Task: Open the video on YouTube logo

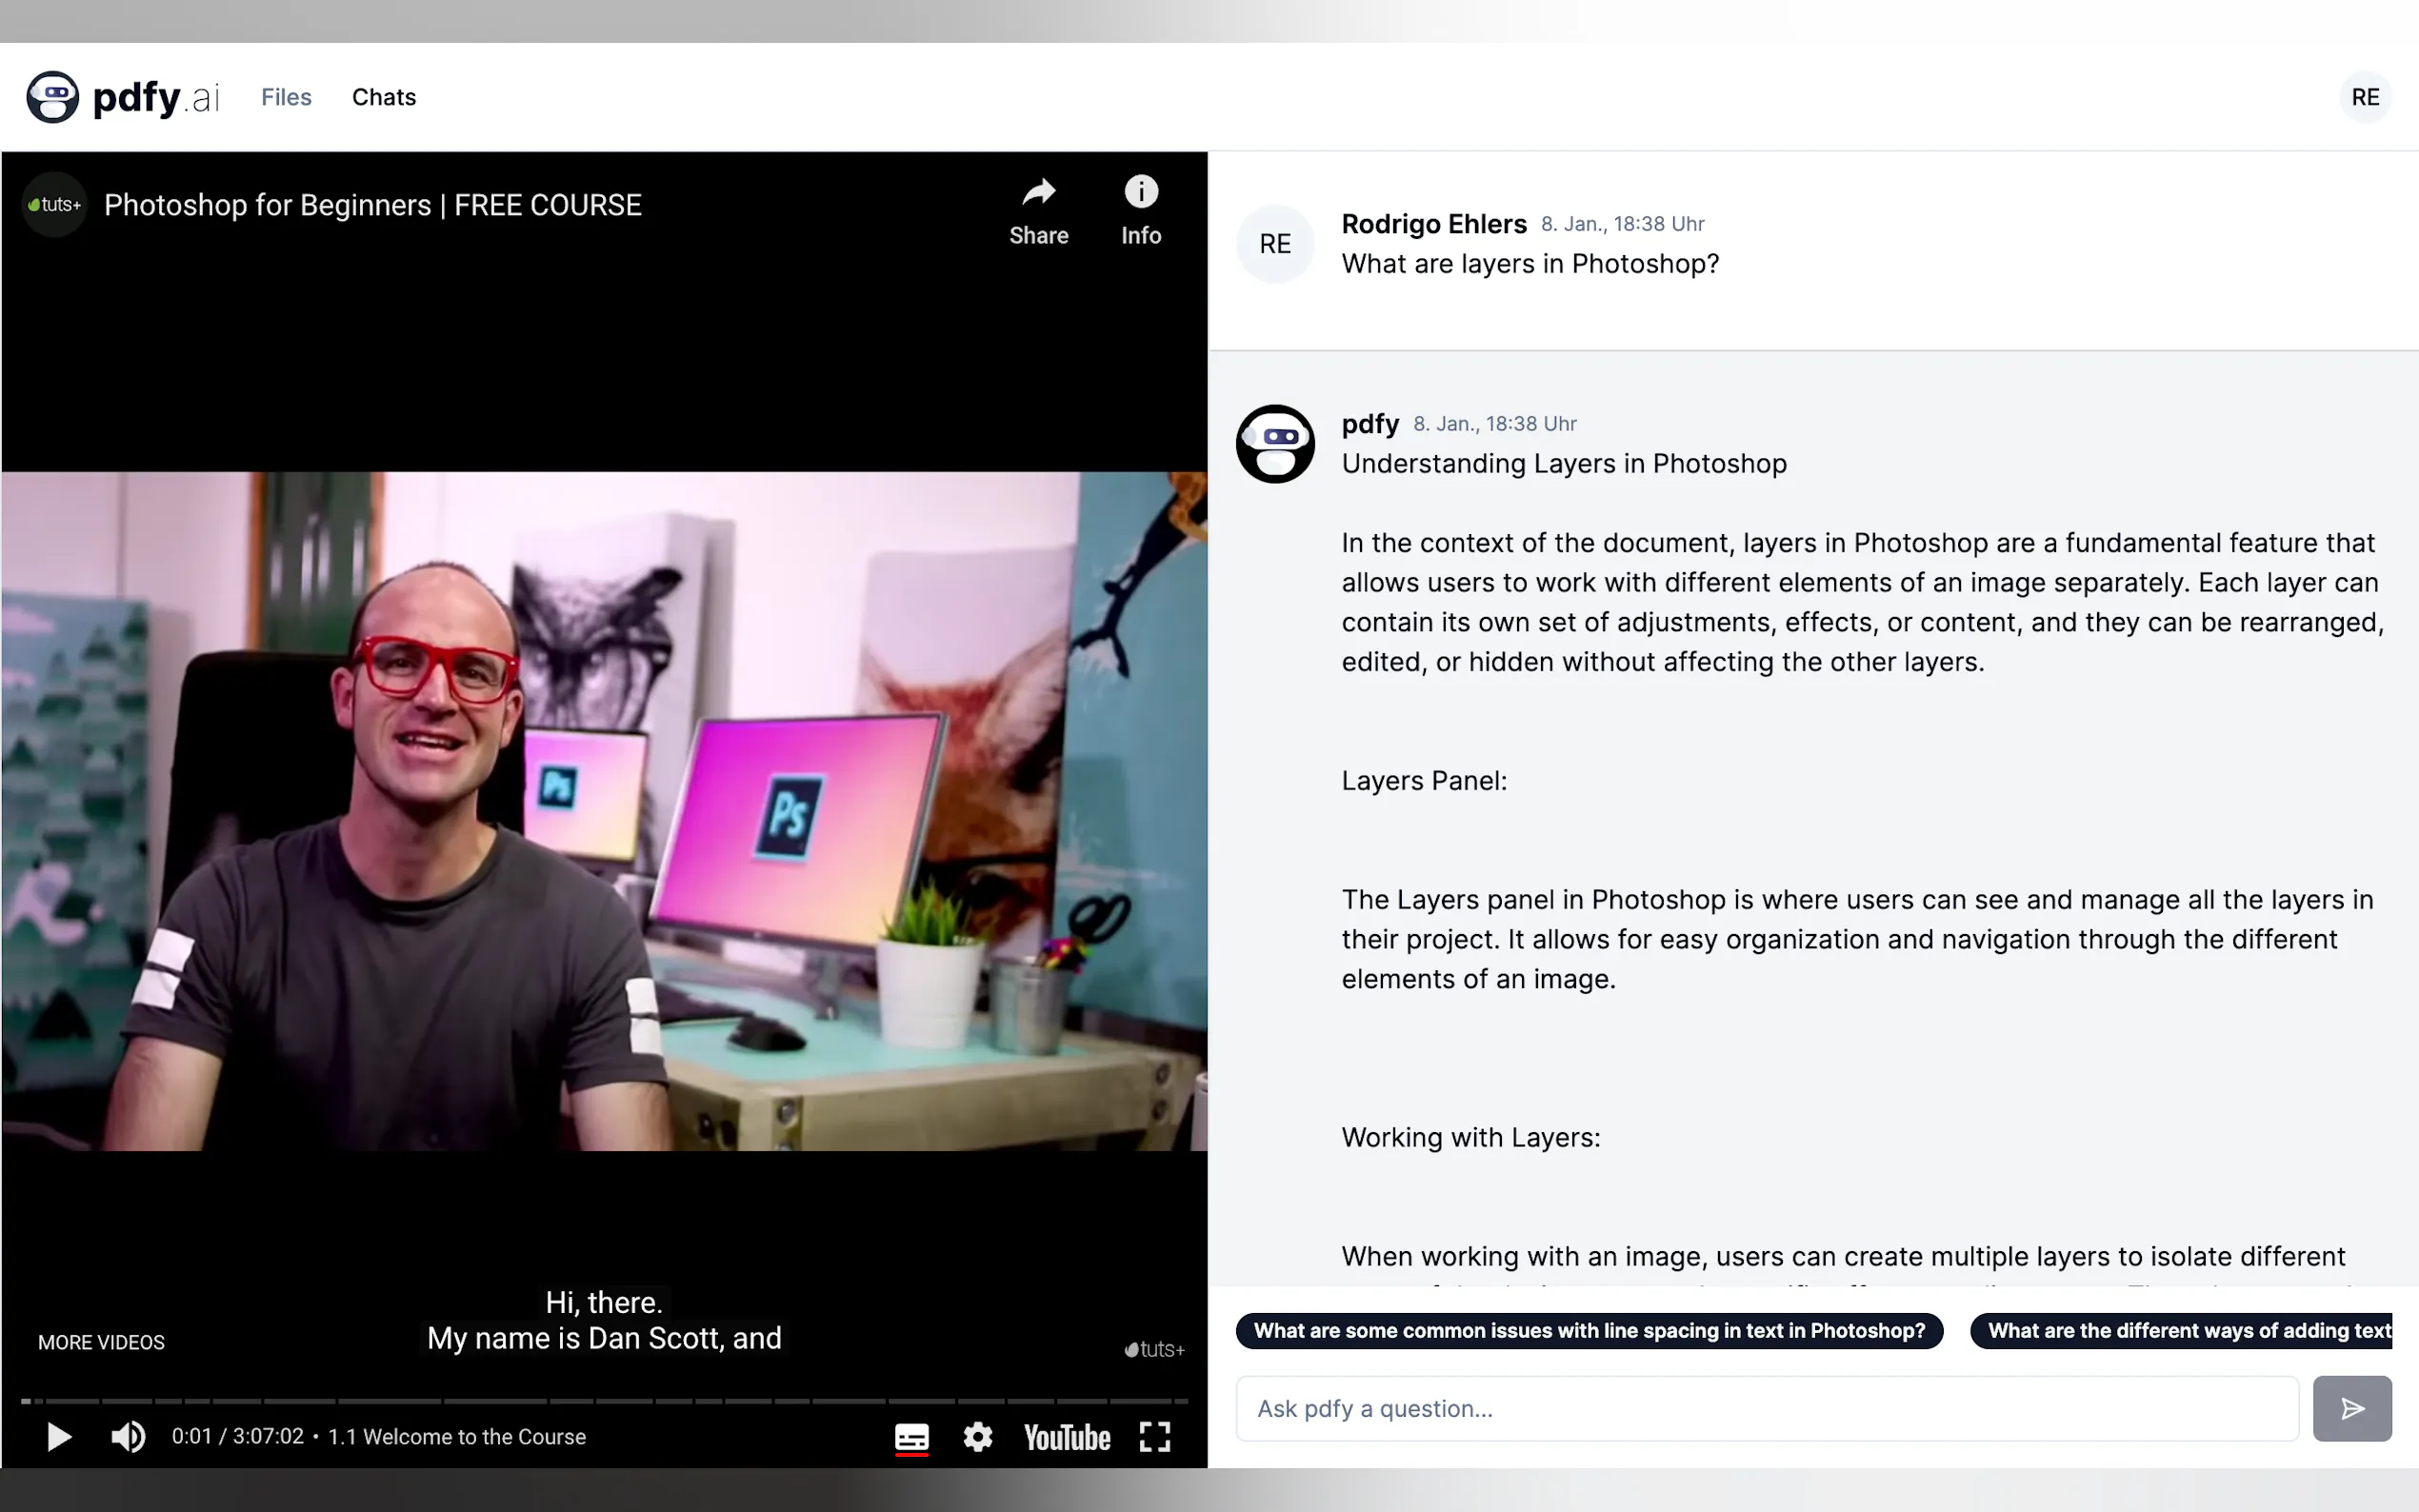Action: [1066, 1437]
